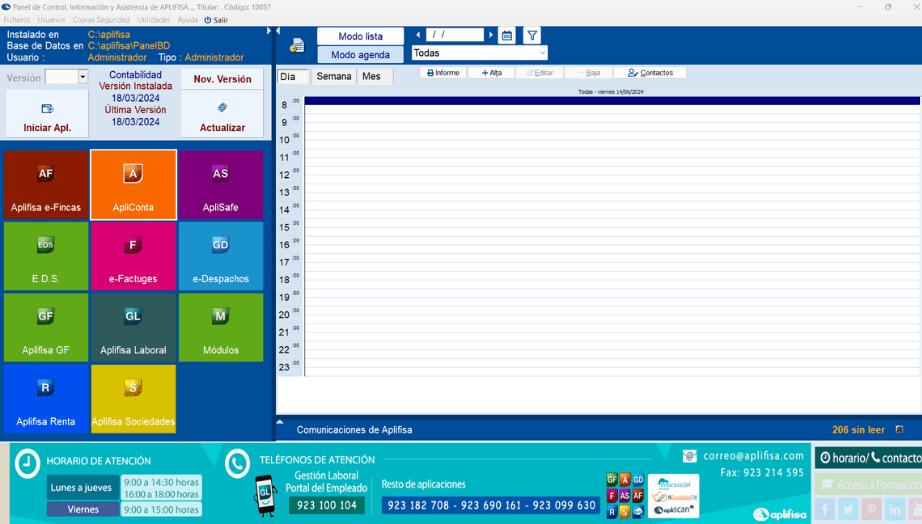The image size is (922, 524).
Task: Click the Actualizar button
Action: coord(222,115)
